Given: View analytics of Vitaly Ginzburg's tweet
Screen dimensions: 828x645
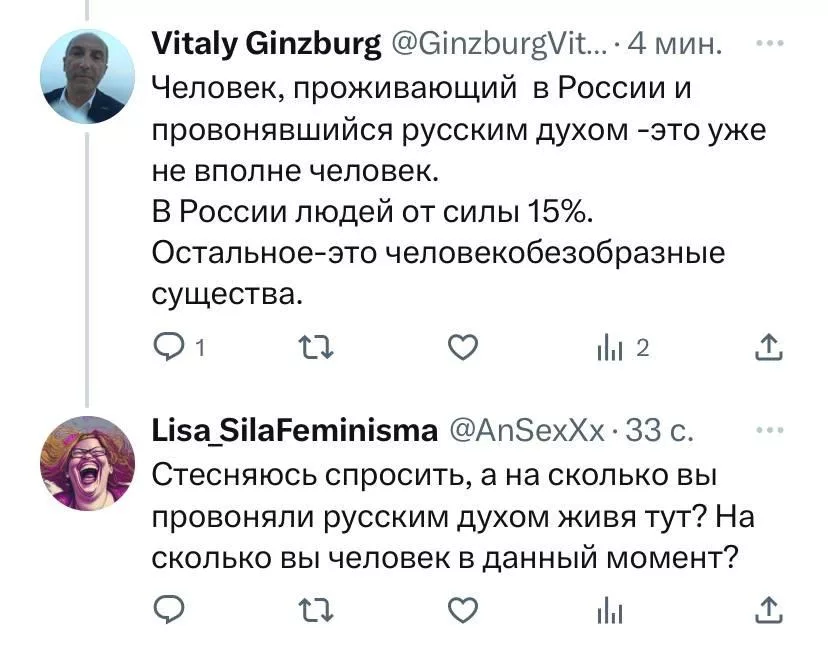Looking at the screenshot, I should coord(610,347).
